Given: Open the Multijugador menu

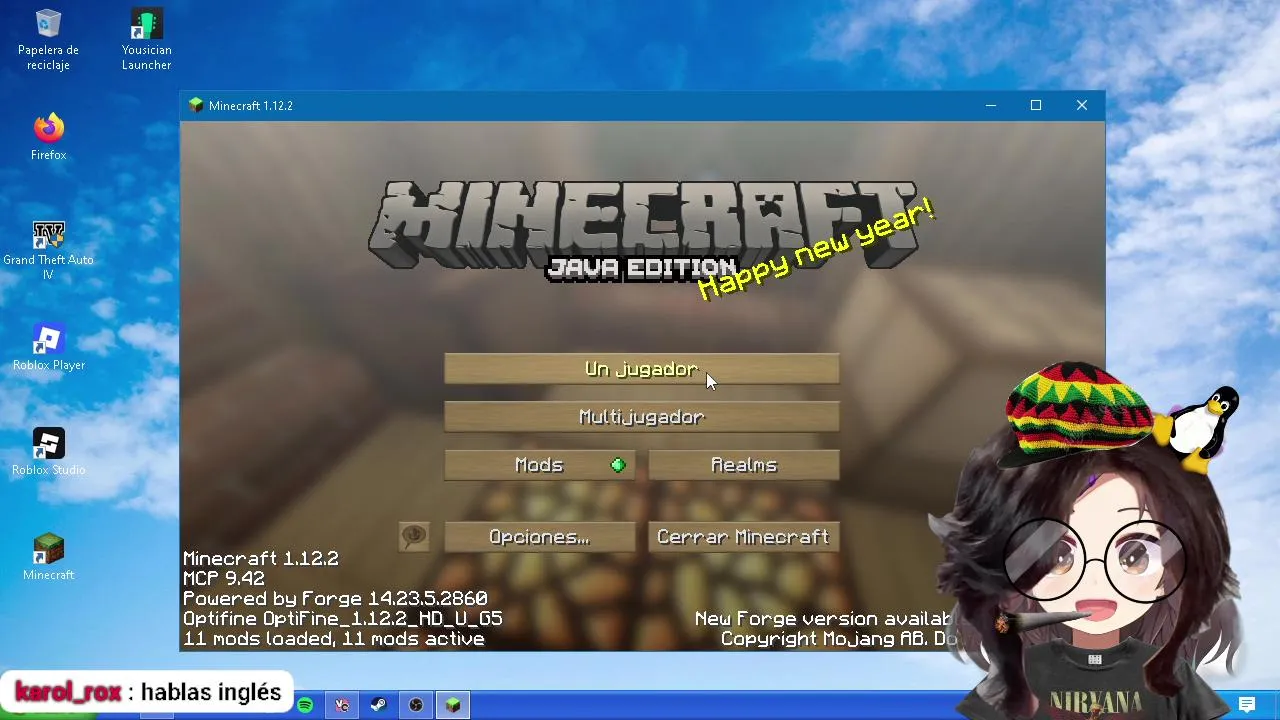Looking at the screenshot, I should (x=641, y=417).
